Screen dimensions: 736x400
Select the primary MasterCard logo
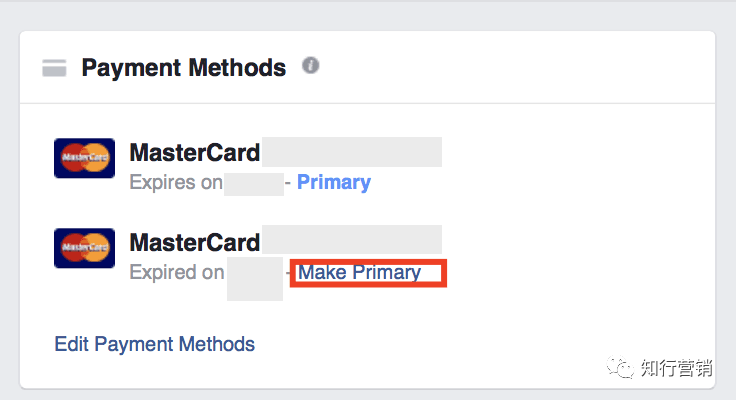(84, 158)
